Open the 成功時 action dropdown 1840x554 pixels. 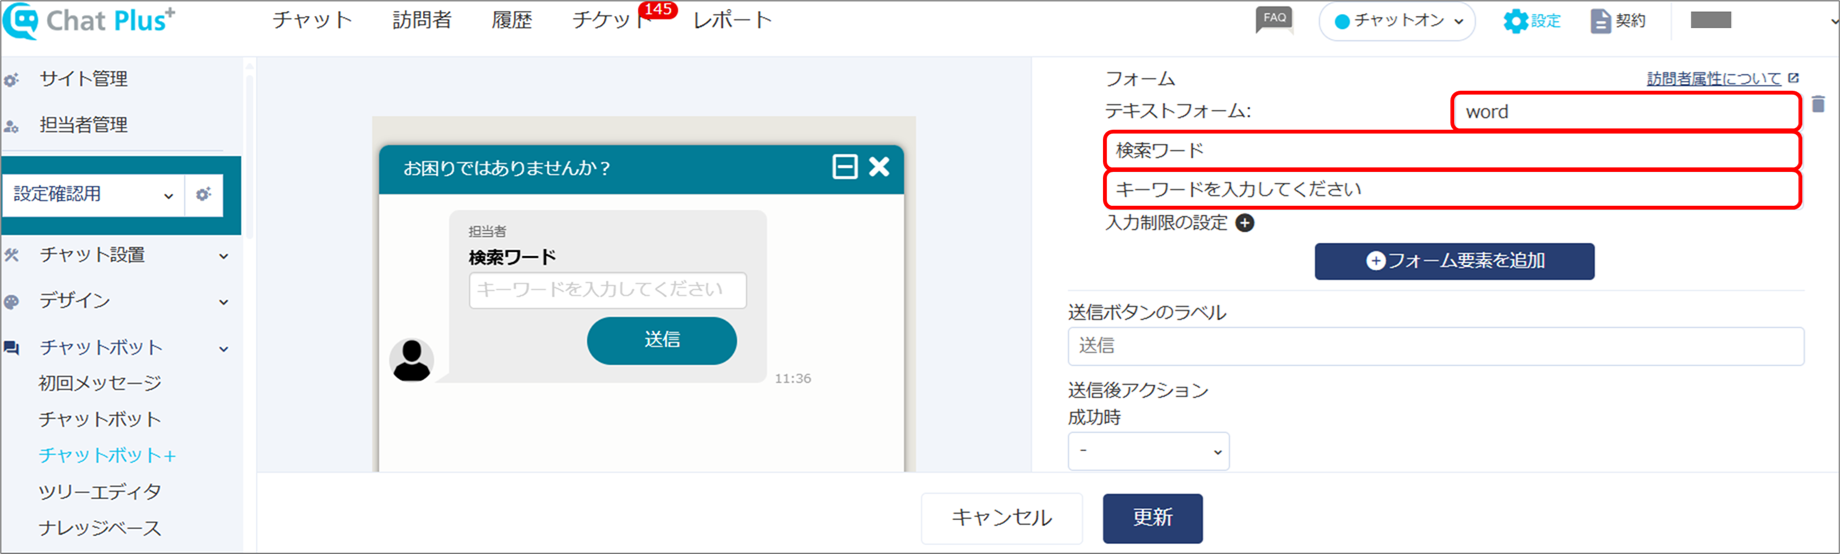[1149, 451]
